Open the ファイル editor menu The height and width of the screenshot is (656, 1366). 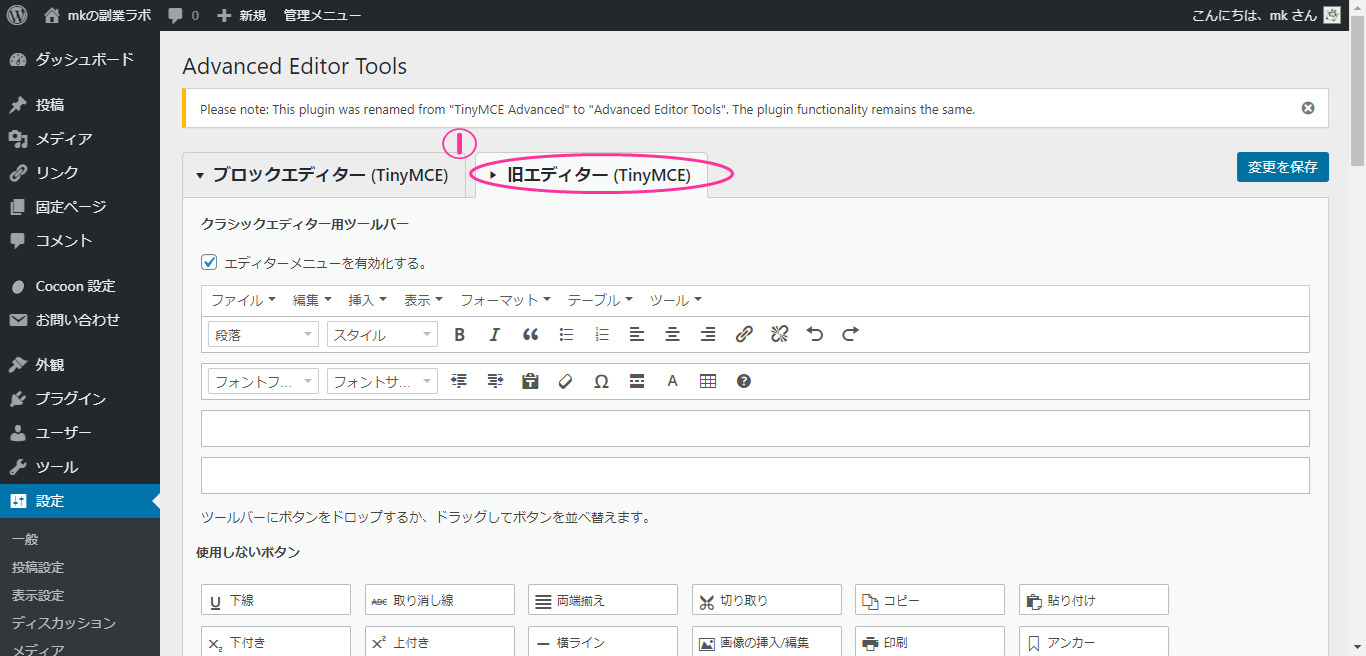tap(243, 300)
